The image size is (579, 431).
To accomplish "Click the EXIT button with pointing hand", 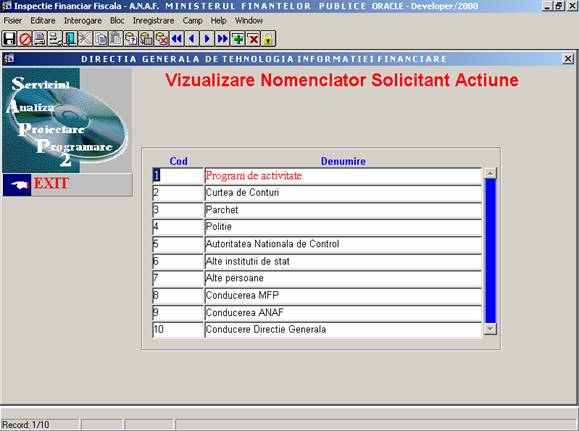I will [x=67, y=184].
